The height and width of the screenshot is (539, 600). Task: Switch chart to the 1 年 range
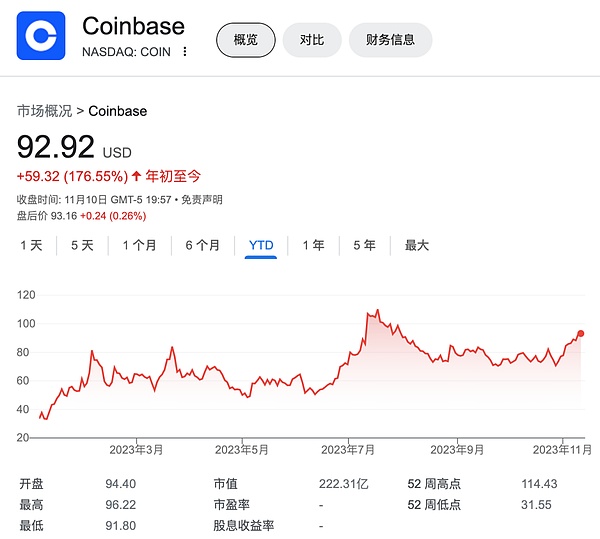(313, 245)
